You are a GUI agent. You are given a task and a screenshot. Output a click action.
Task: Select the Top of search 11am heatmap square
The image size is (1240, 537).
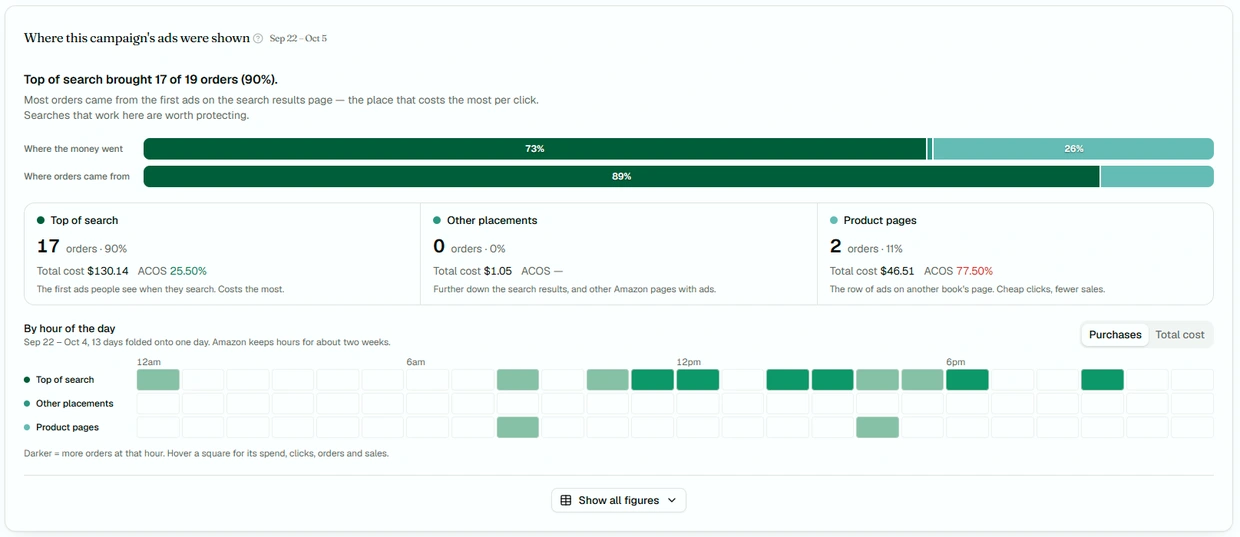pos(653,380)
